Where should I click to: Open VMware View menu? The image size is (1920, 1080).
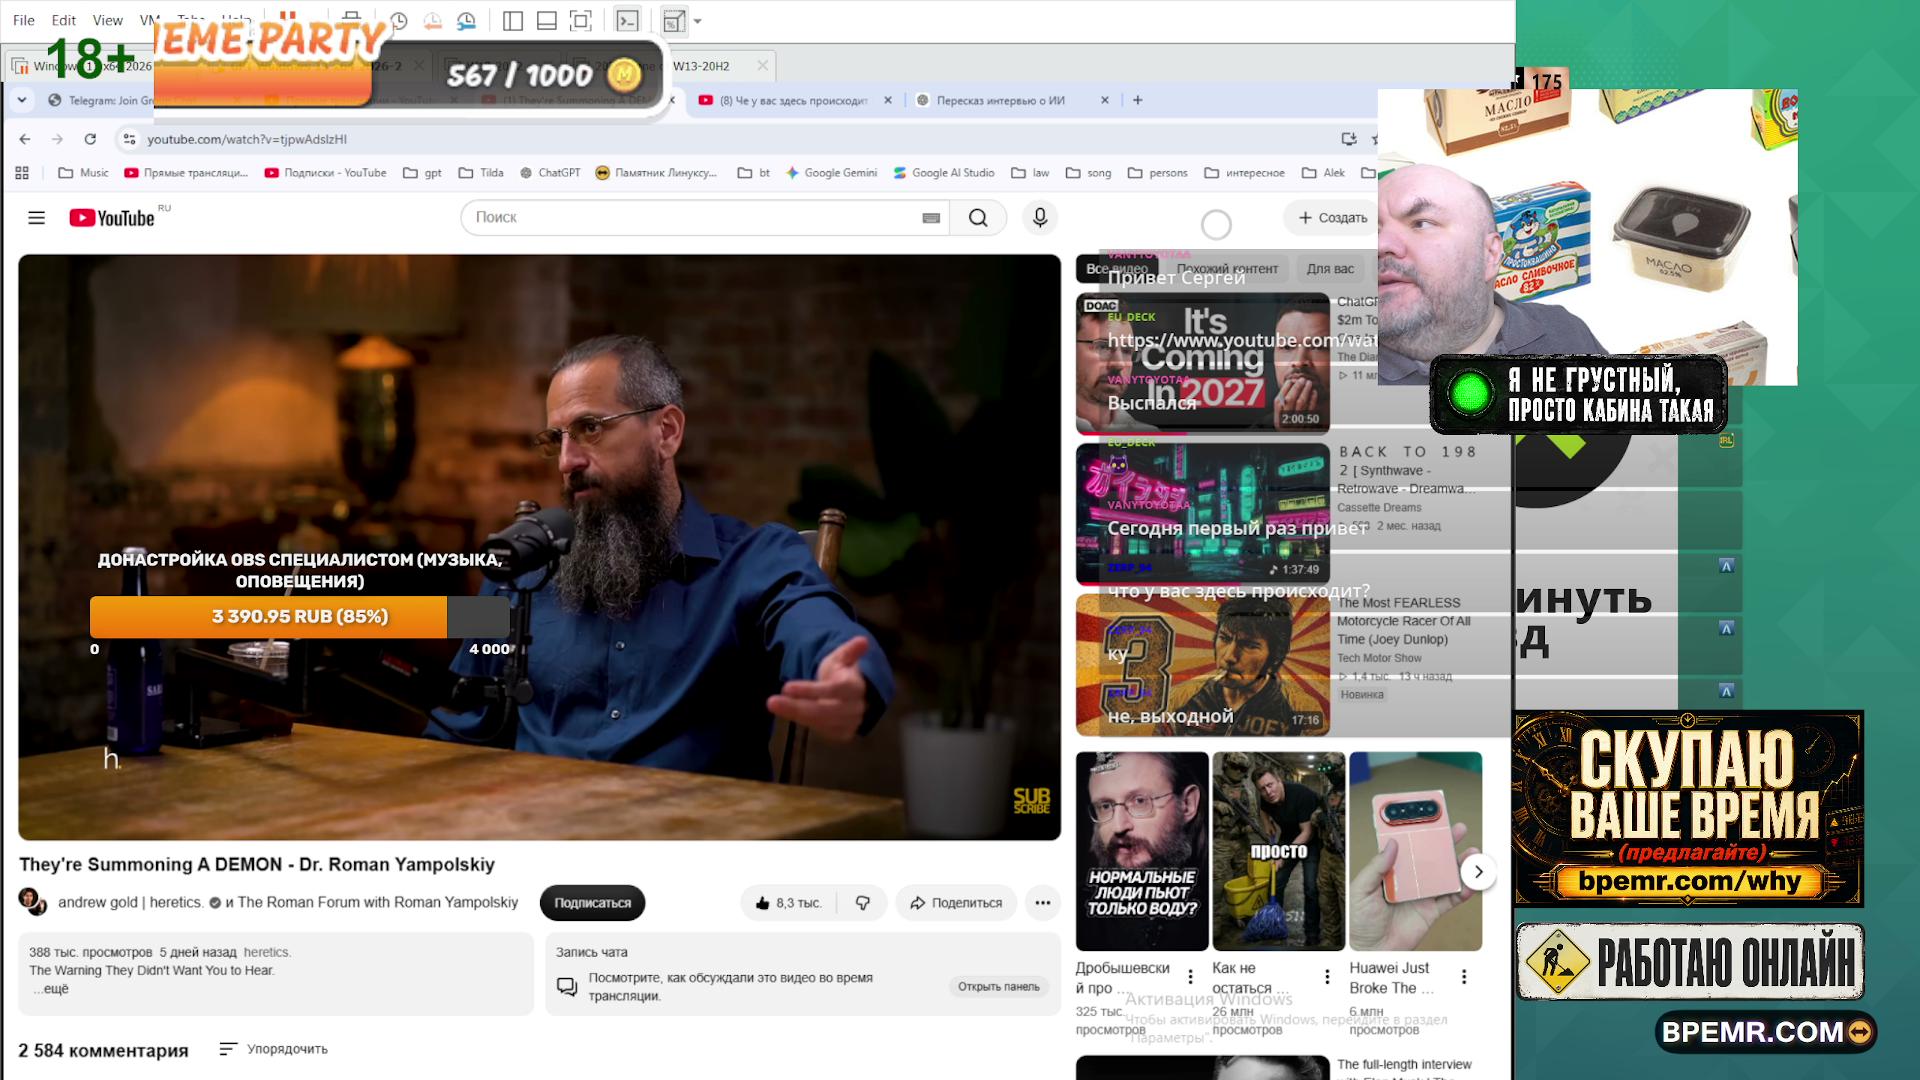[x=108, y=20]
